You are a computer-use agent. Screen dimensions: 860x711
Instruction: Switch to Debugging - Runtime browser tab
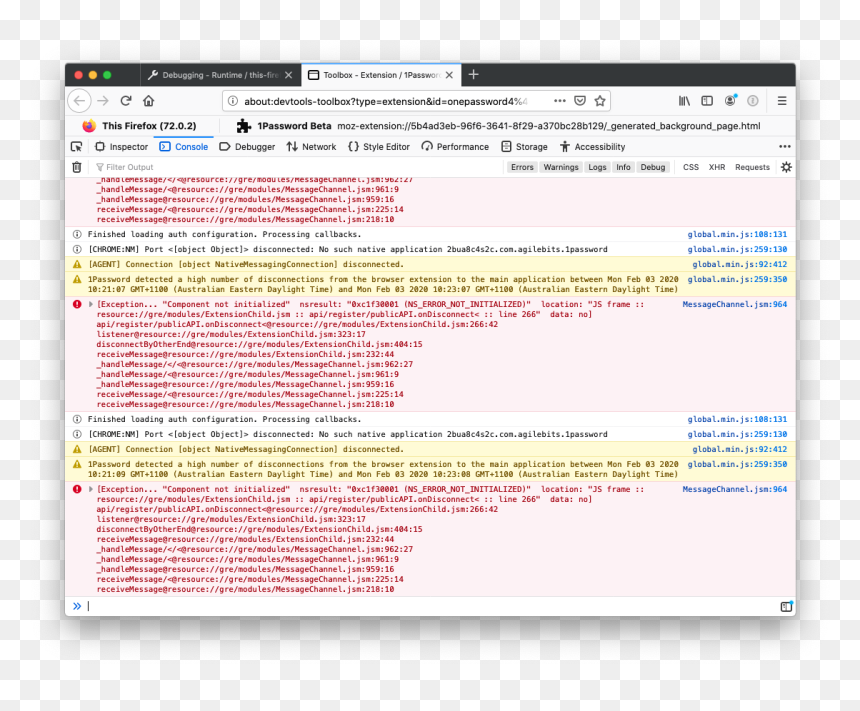(220, 75)
